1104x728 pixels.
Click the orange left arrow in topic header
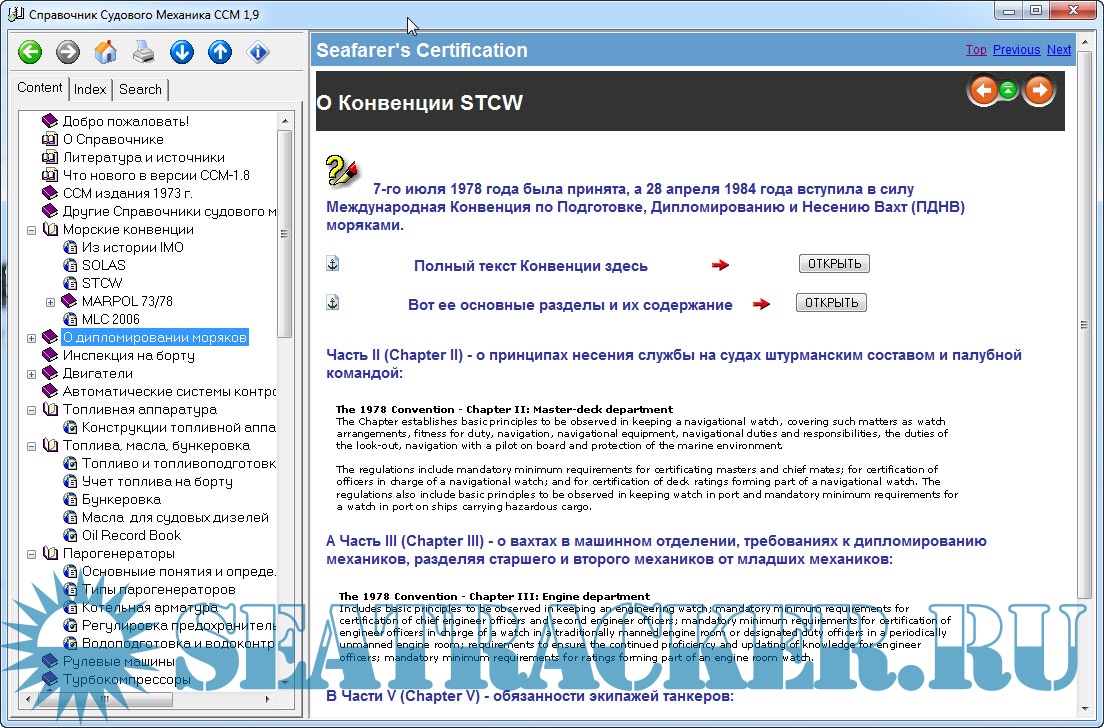coord(984,91)
